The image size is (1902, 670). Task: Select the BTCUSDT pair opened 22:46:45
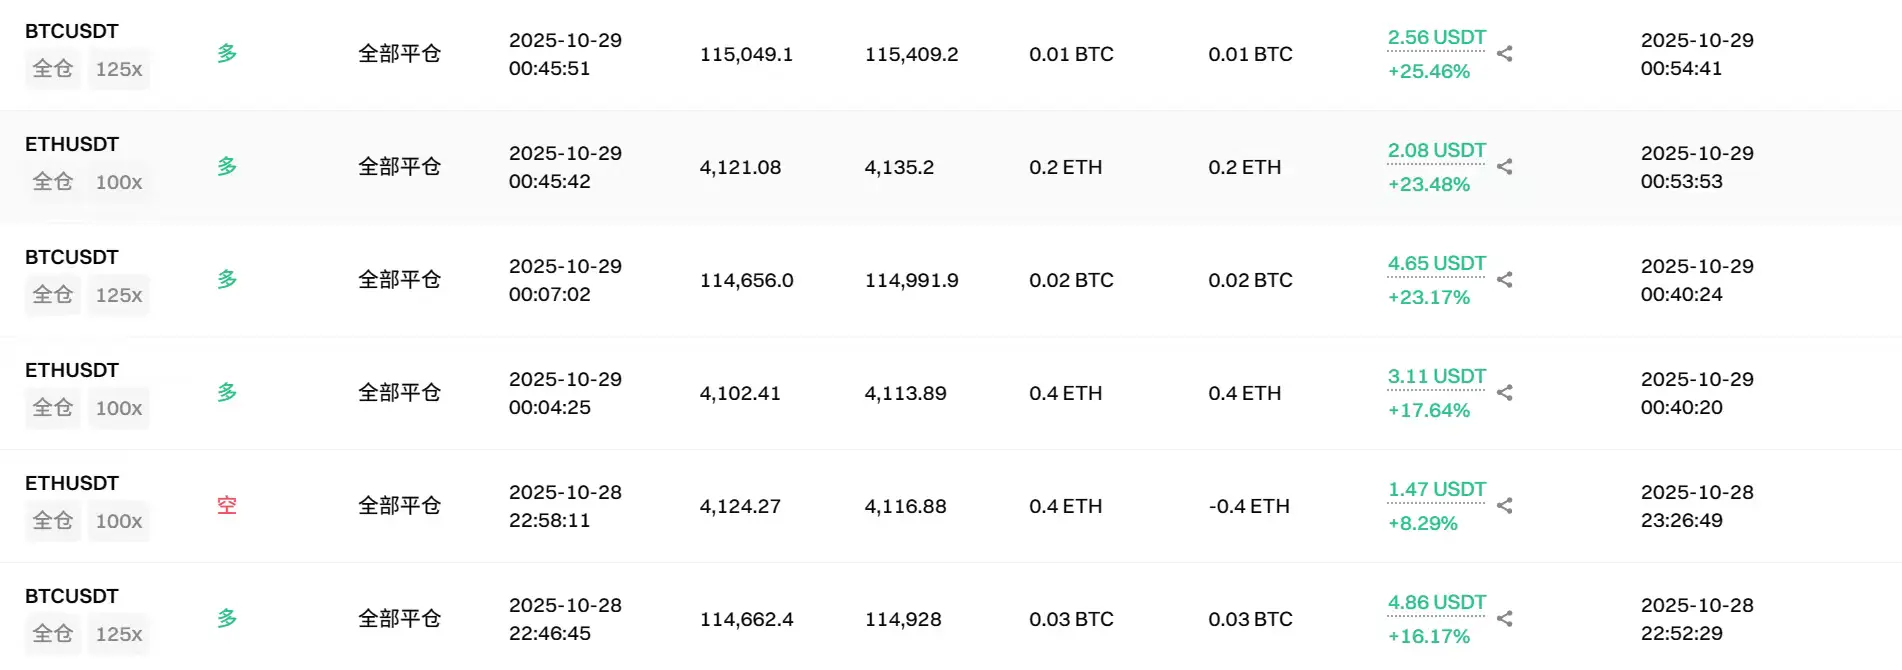pos(72,597)
